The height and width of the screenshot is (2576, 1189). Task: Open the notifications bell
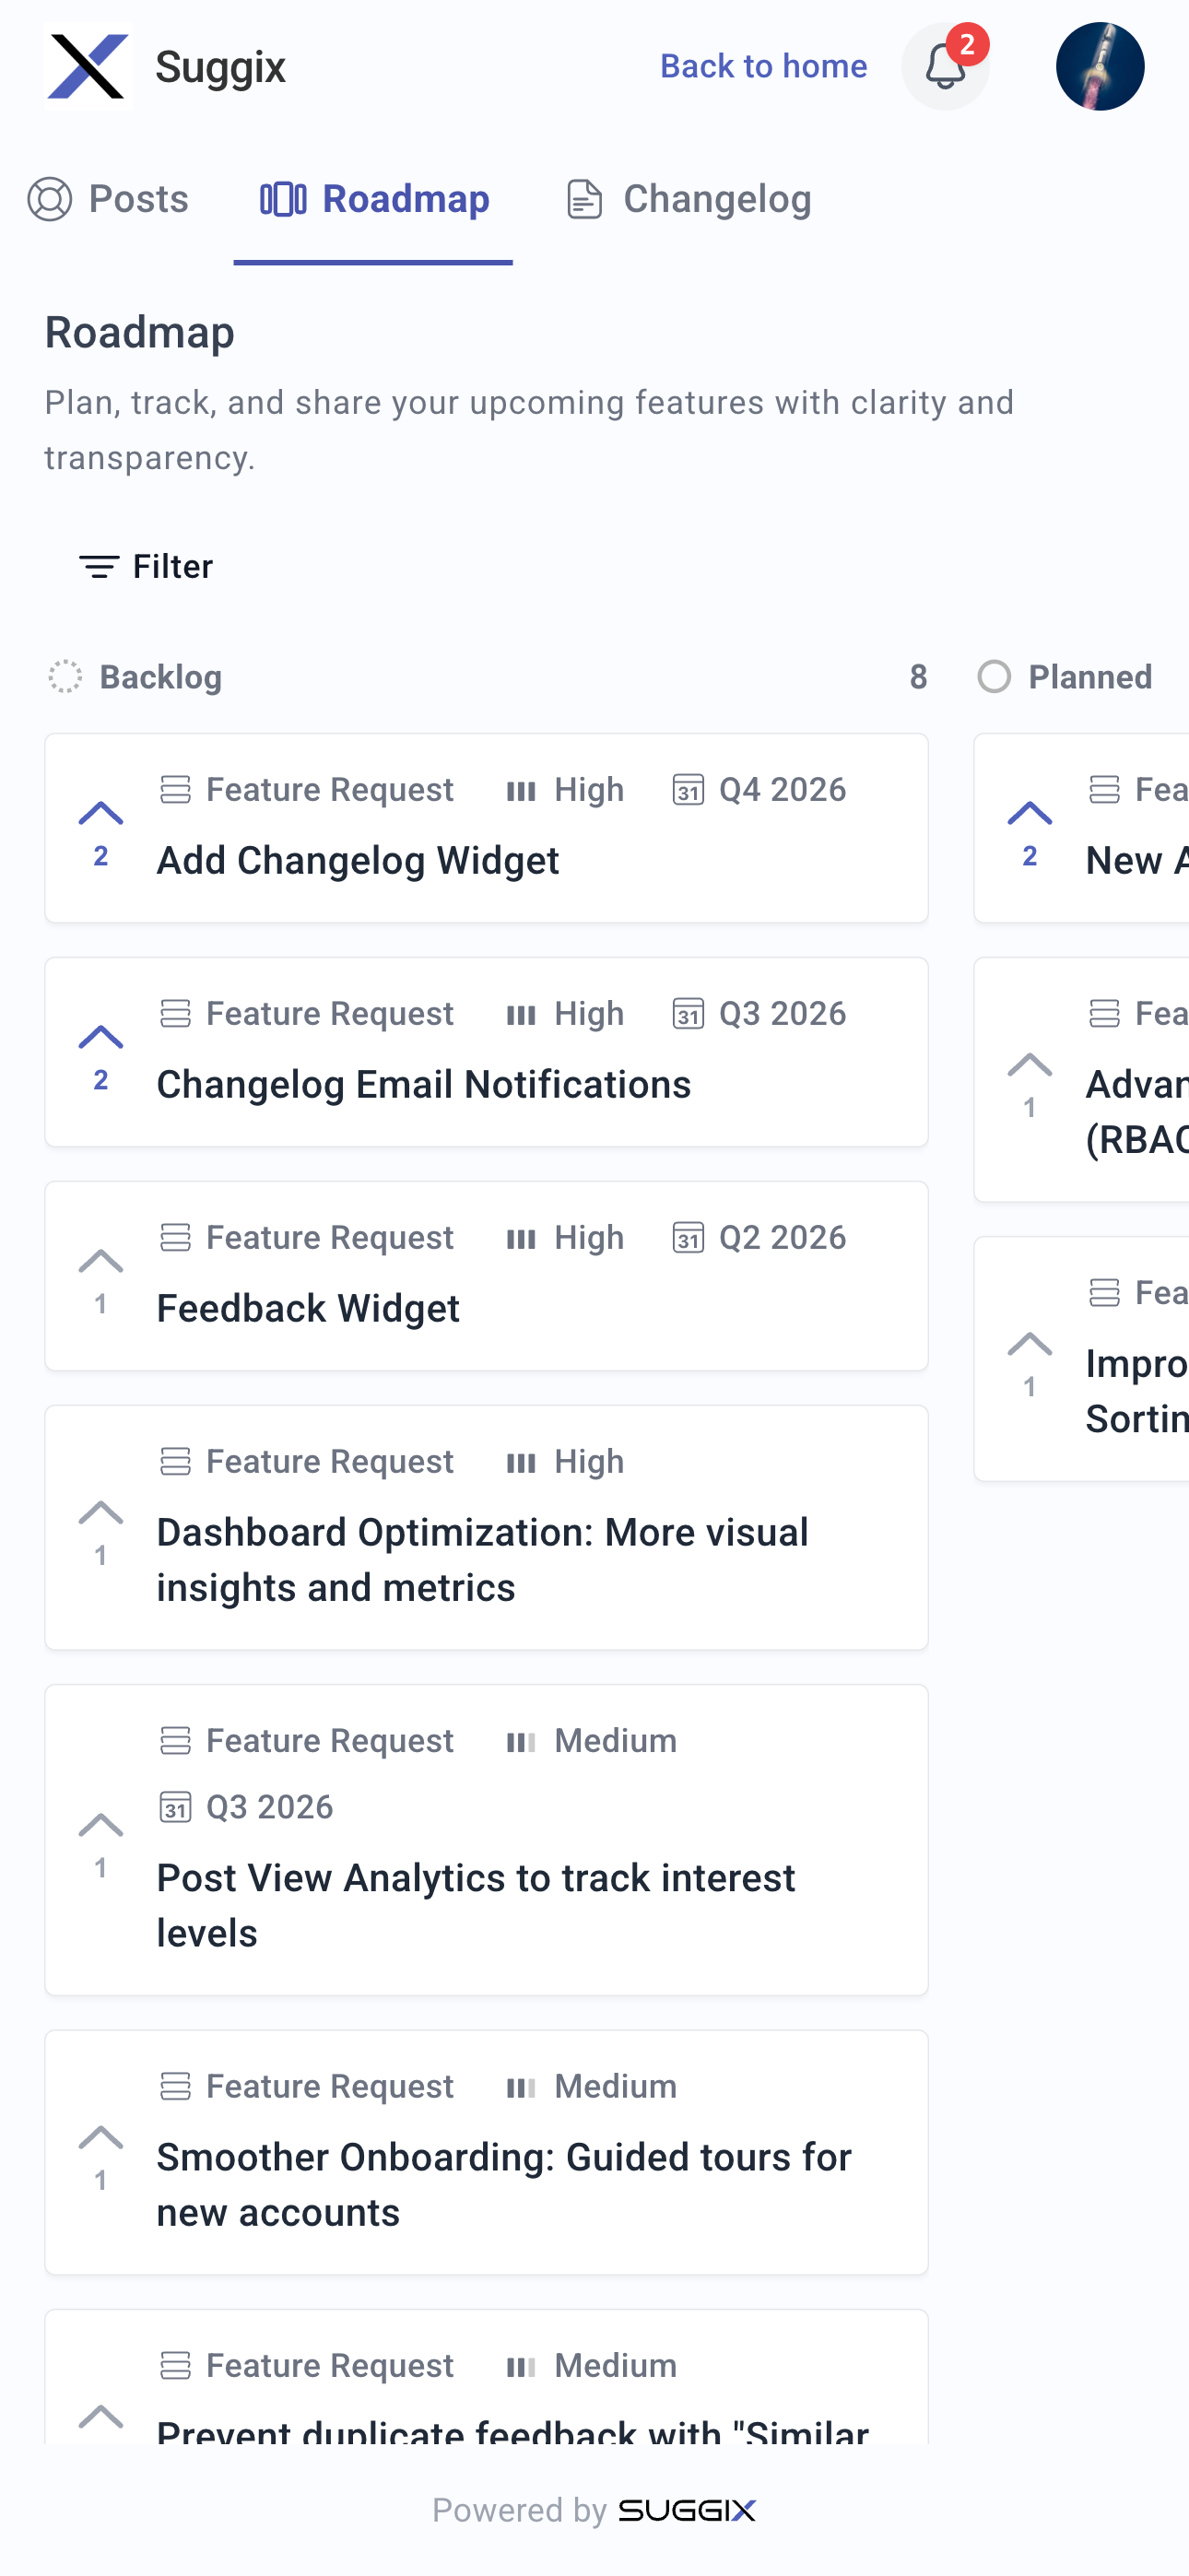[x=944, y=67]
